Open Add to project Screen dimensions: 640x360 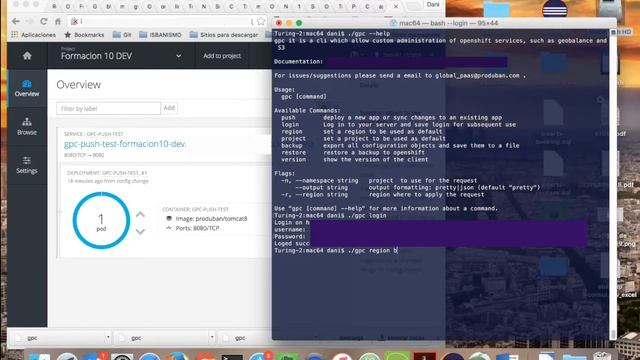tap(222, 56)
